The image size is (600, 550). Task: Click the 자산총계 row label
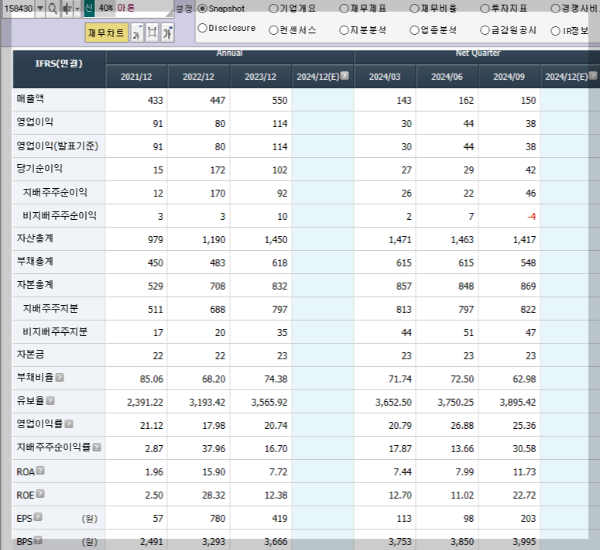coord(34,238)
